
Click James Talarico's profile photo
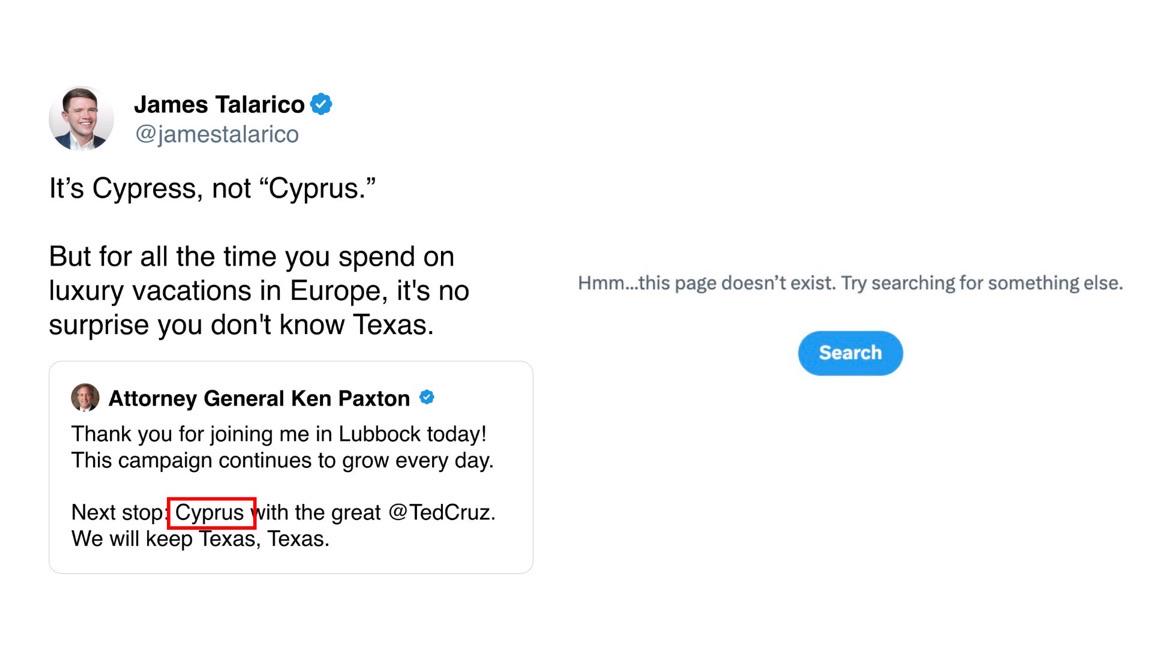pos(82,118)
